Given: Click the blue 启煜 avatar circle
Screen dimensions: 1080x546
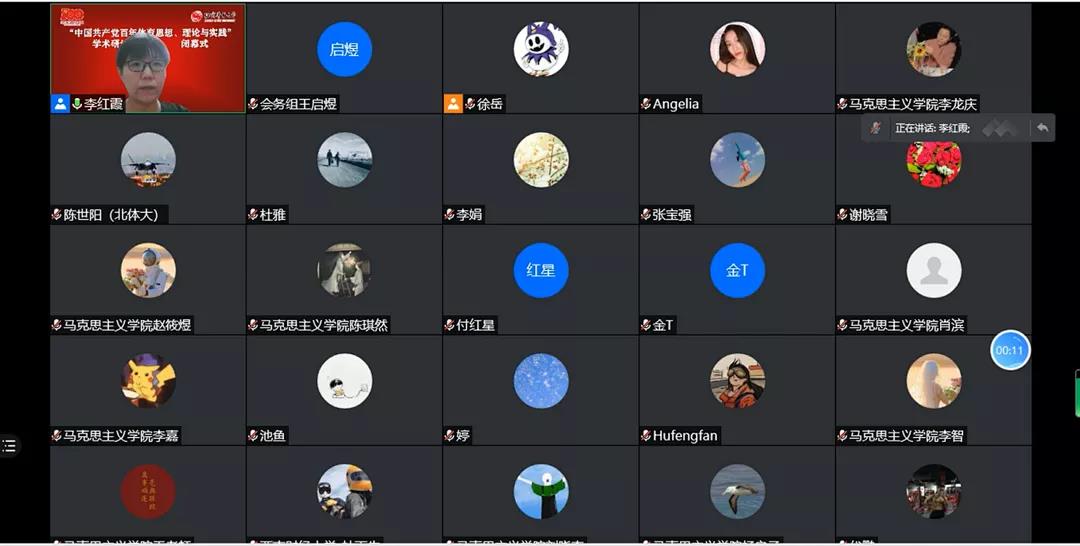Looking at the screenshot, I should [x=344, y=50].
